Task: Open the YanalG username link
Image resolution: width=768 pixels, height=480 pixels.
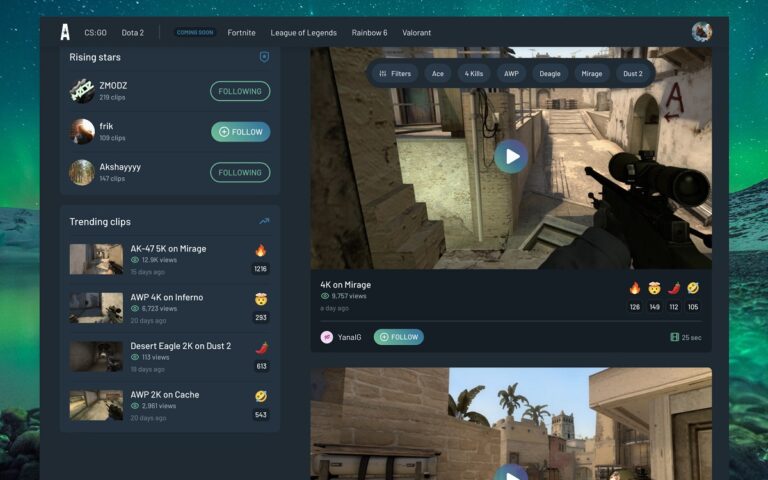Action: (x=349, y=337)
